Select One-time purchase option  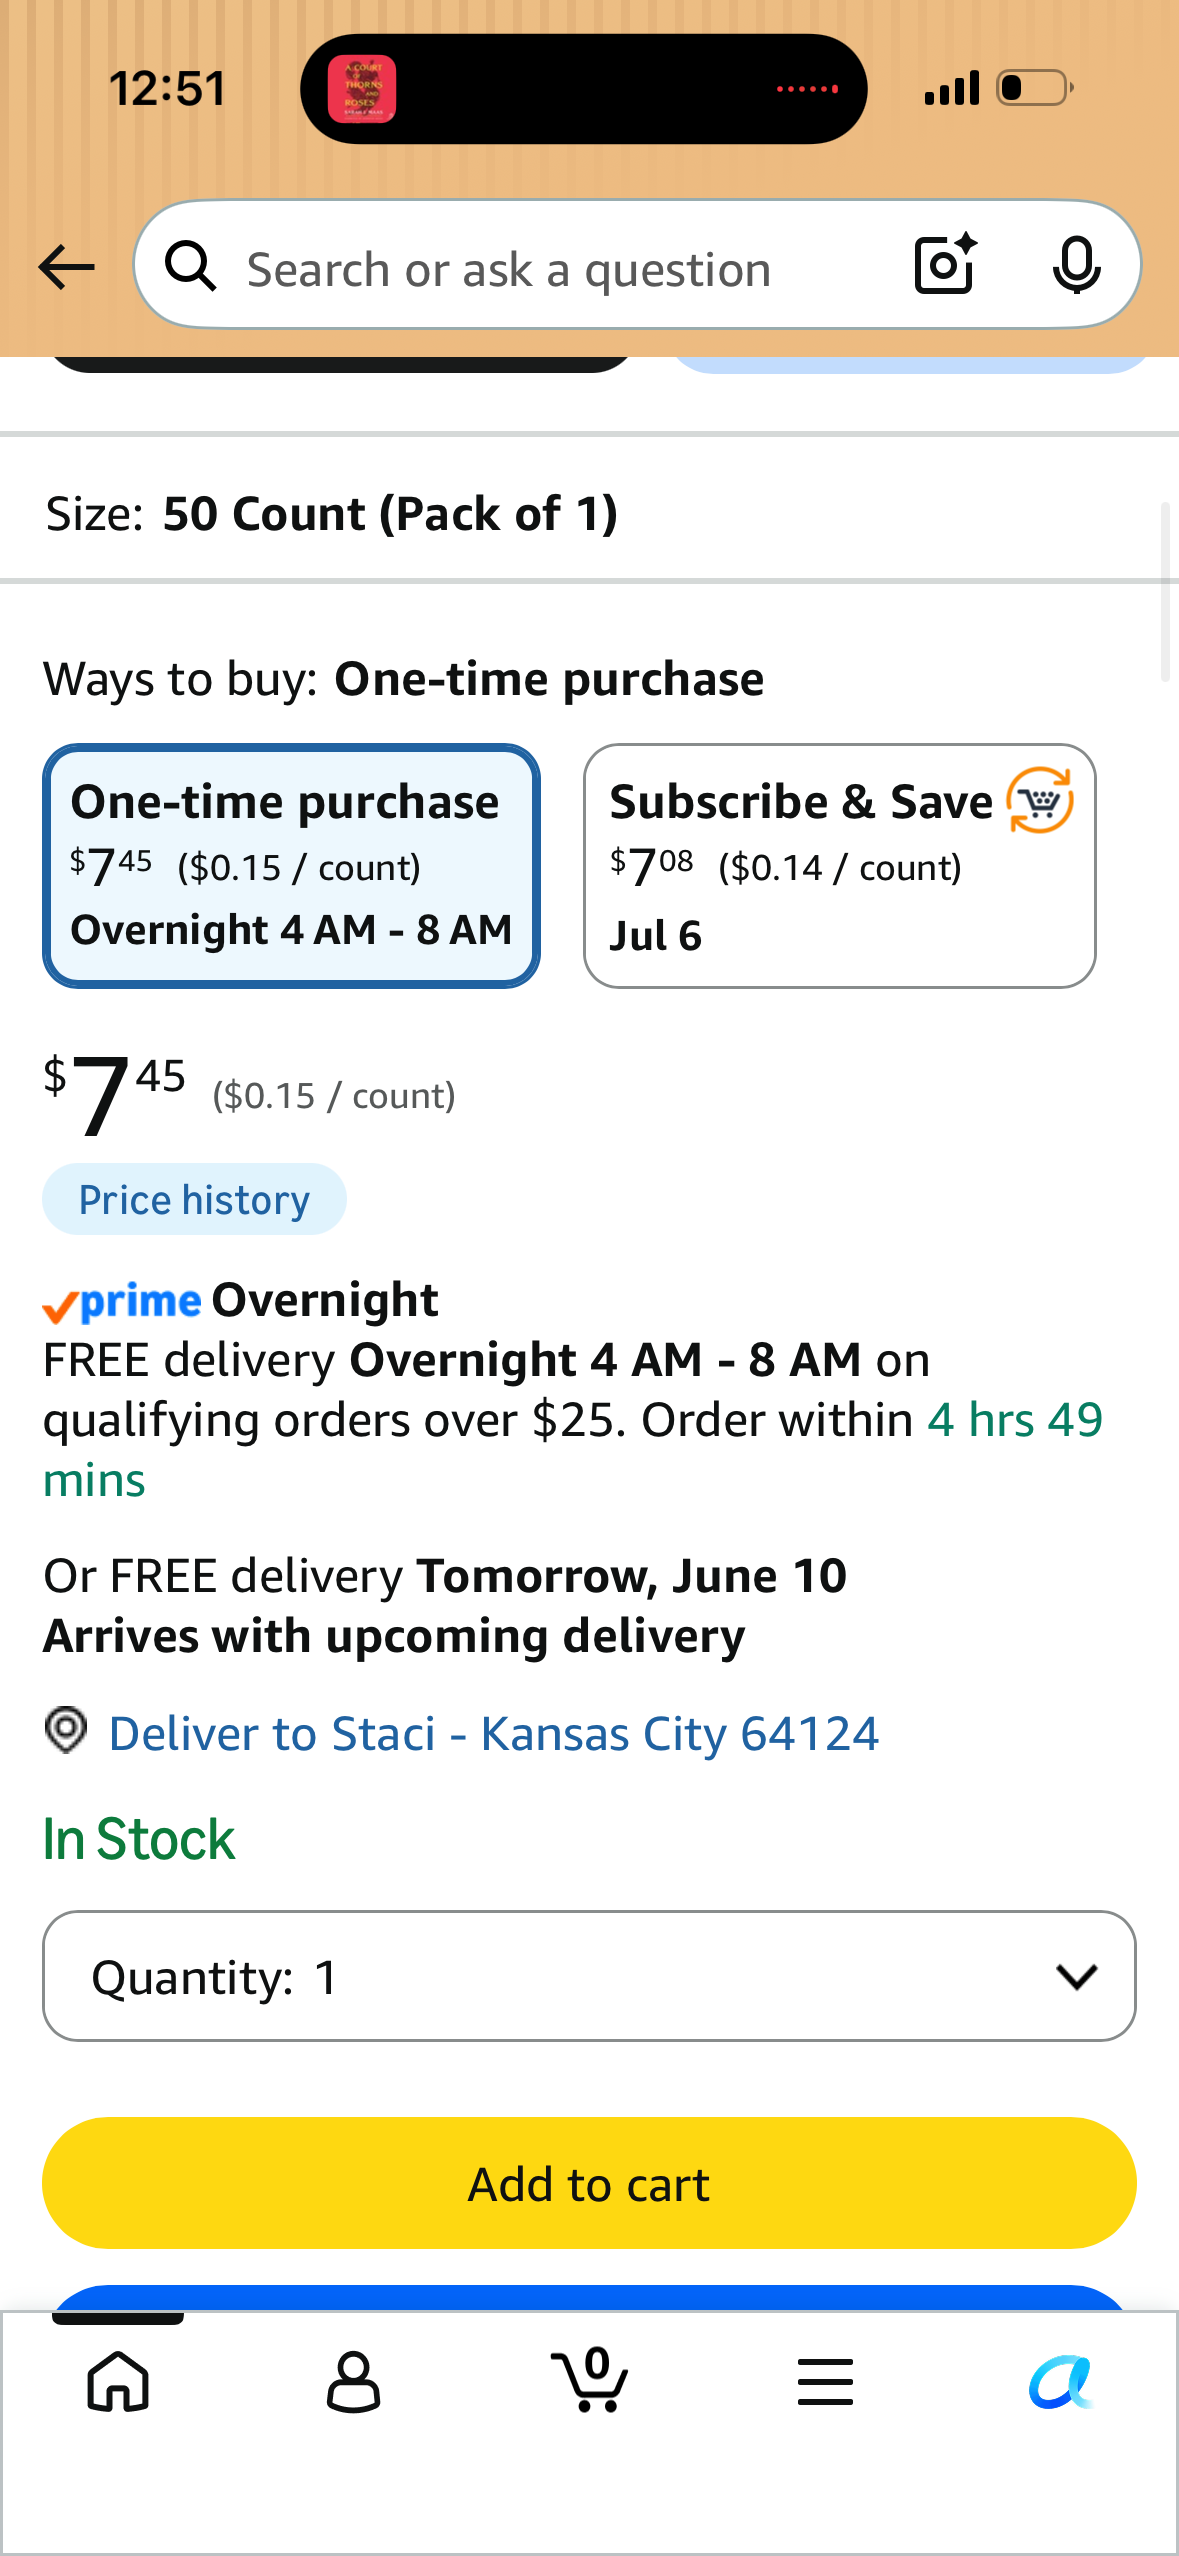pos(291,866)
